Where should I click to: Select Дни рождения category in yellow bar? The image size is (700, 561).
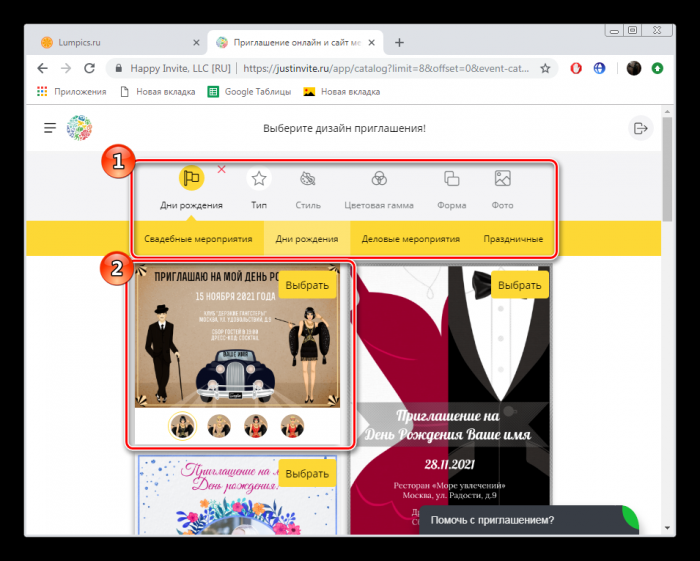click(307, 239)
